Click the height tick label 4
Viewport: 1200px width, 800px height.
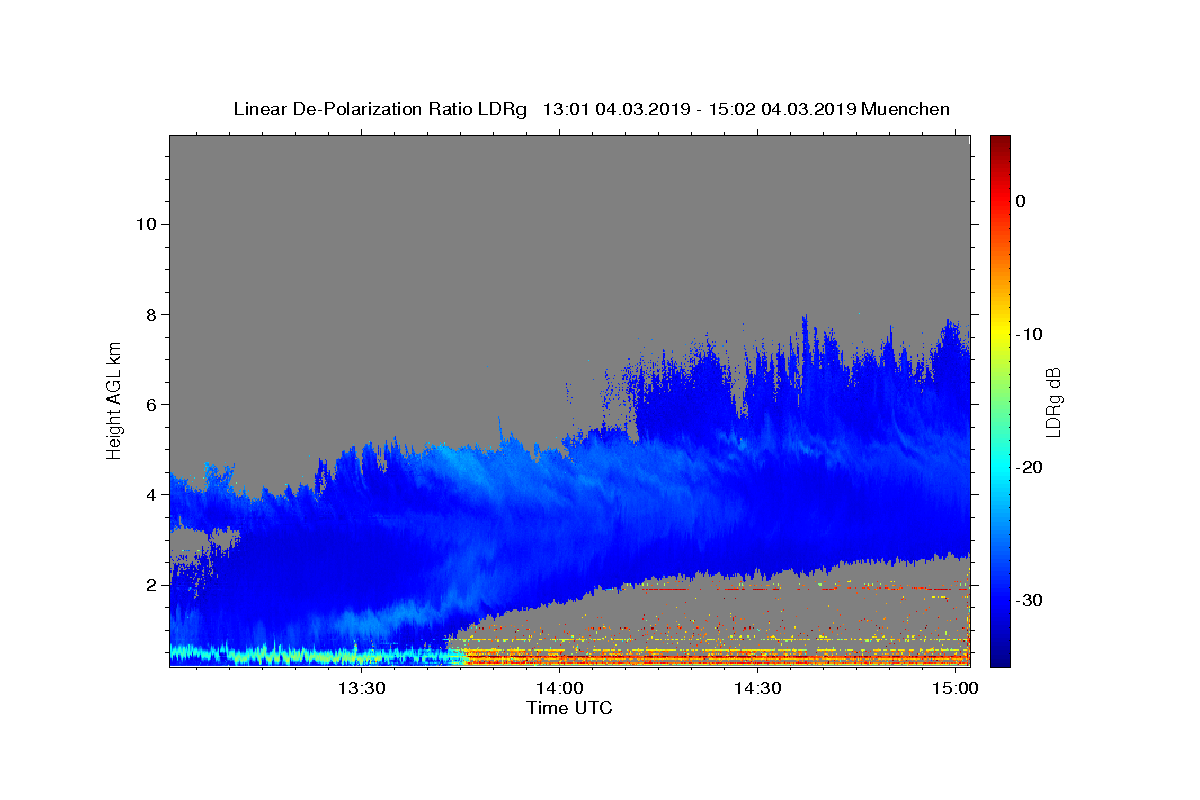click(151, 495)
